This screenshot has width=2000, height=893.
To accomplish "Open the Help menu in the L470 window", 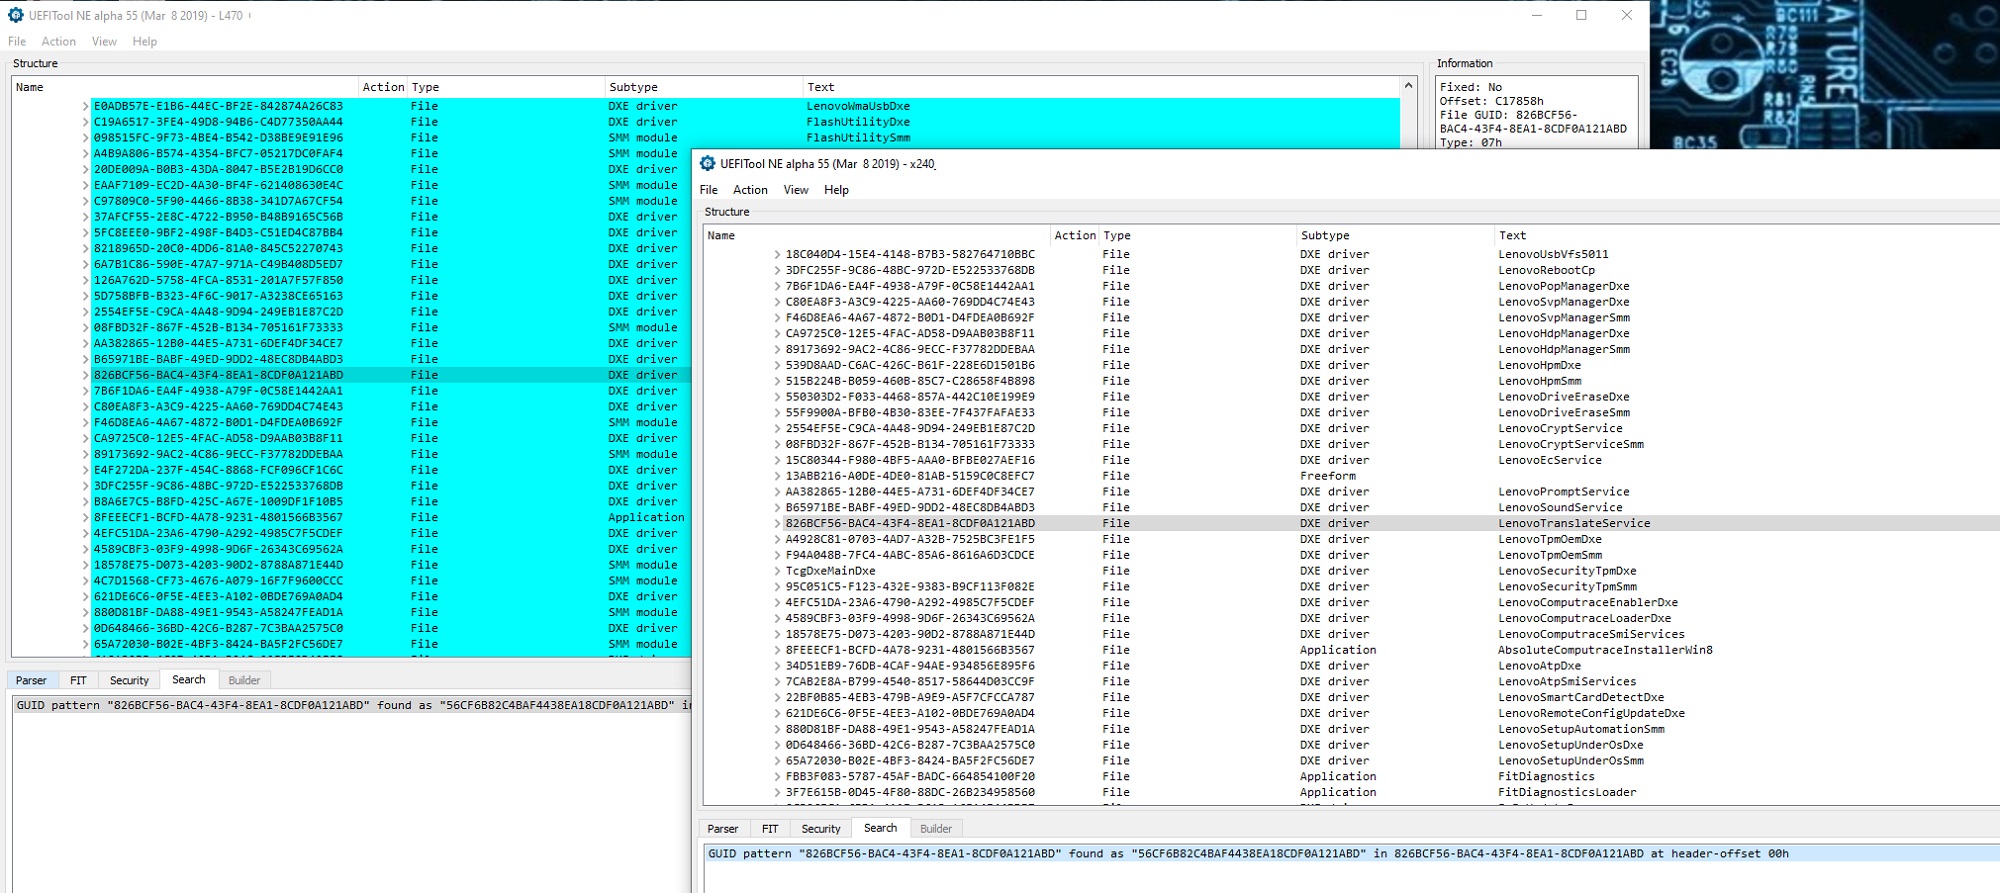I will [x=145, y=41].
